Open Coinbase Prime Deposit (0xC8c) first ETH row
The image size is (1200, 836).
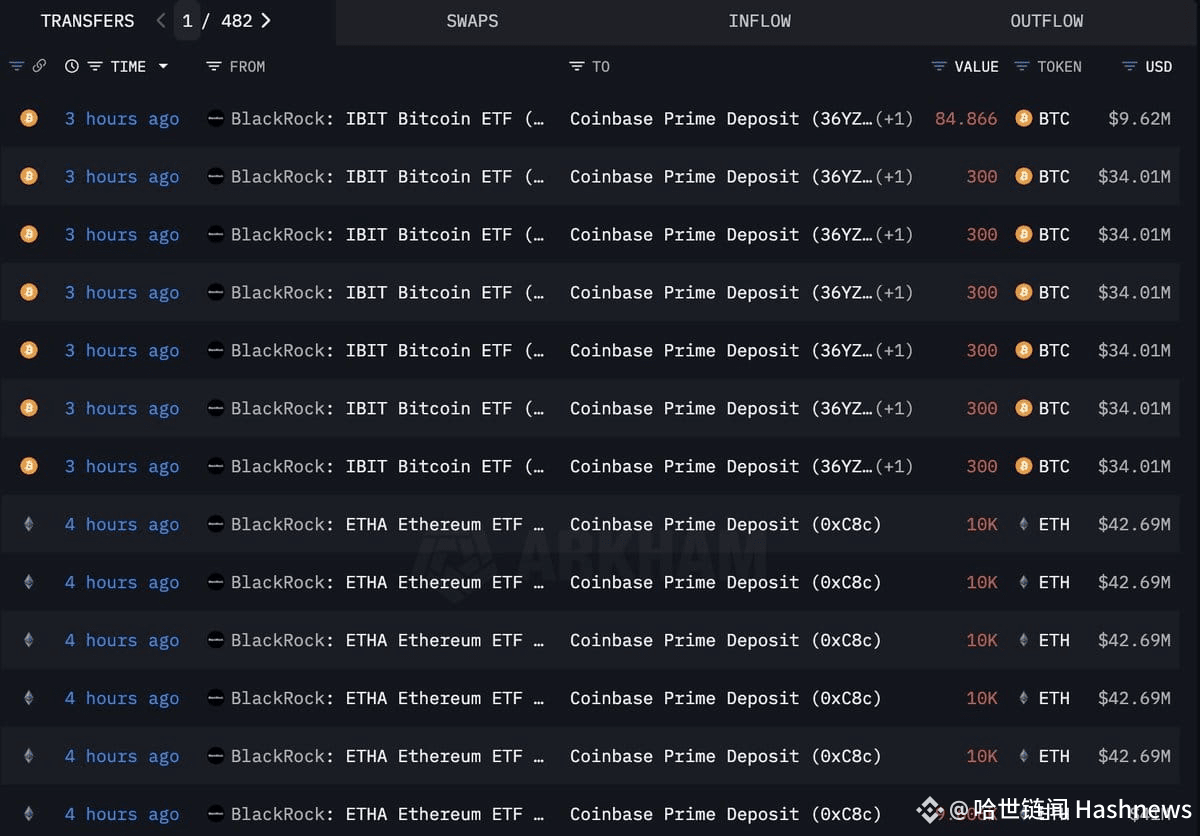pos(725,524)
